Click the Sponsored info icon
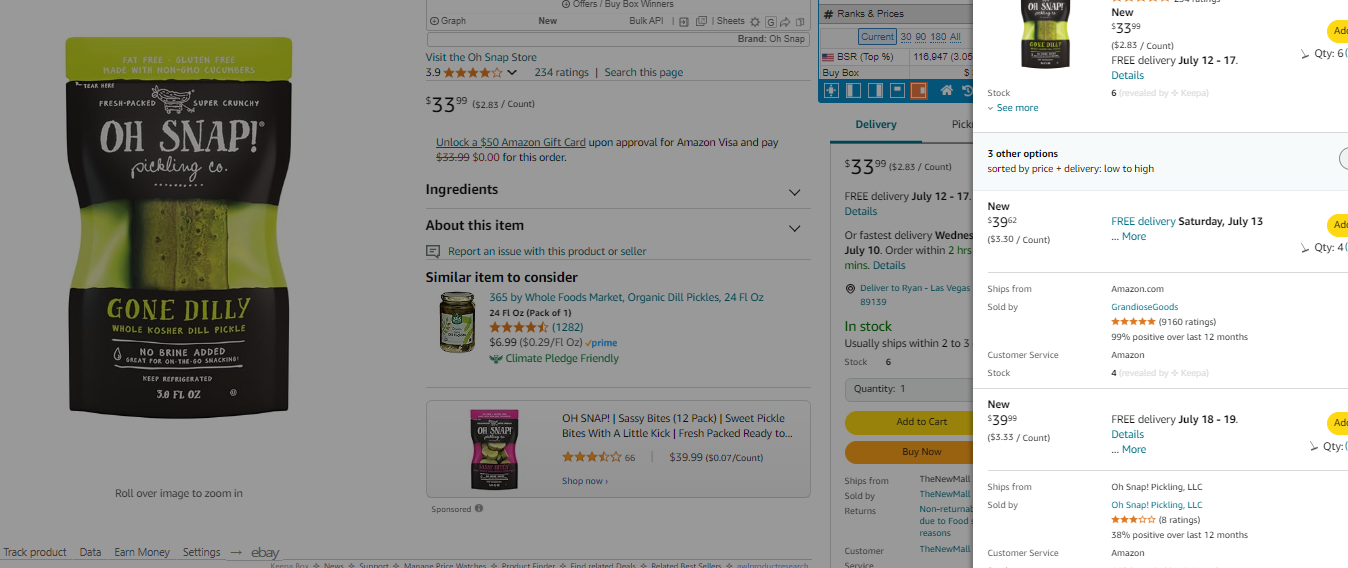Viewport: 1348px width, 568px height. pos(479,508)
